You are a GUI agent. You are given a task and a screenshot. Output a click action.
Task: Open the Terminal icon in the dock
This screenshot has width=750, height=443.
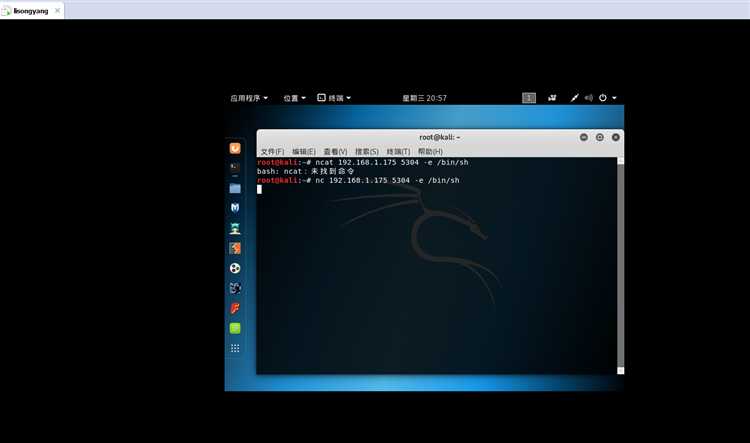coord(235,168)
